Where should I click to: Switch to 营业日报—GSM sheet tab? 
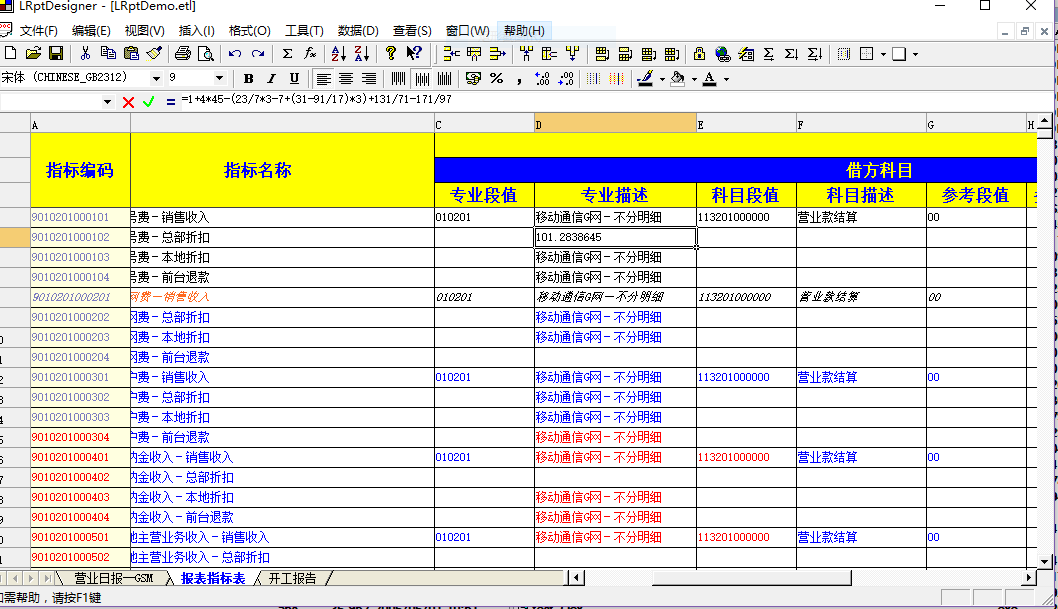(113, 578)
